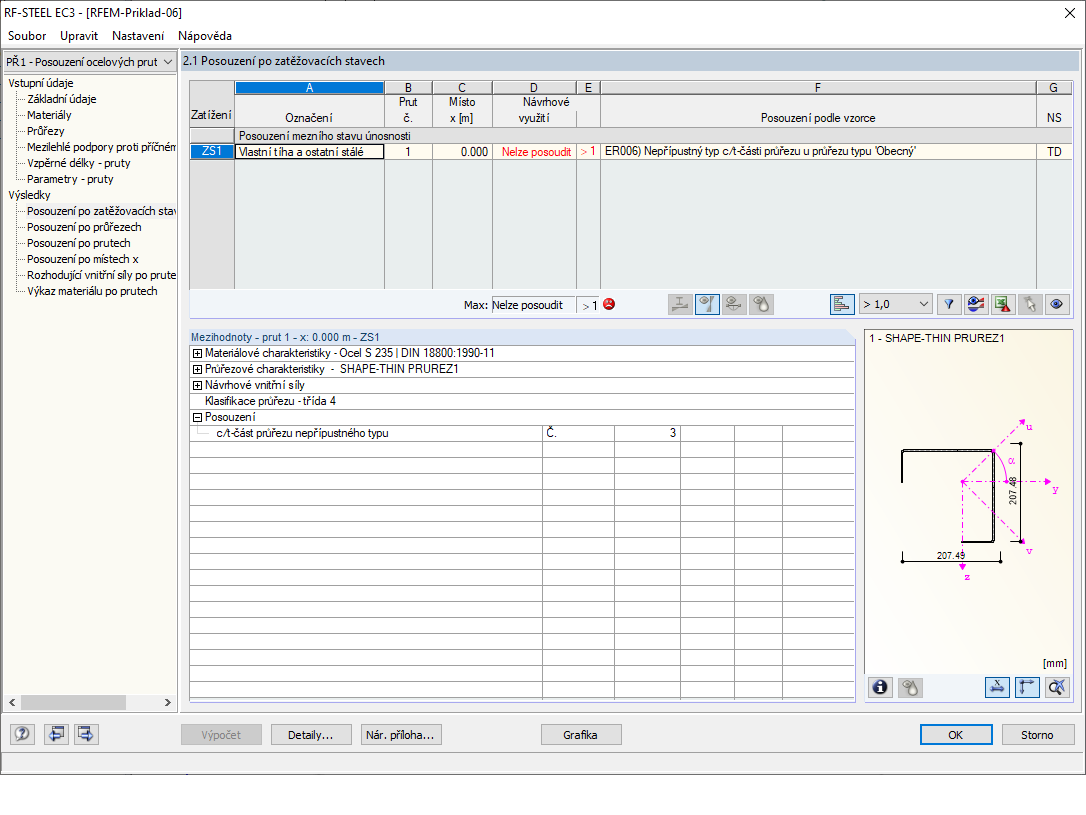Click the disabled Výpočet button
This screenshot has height=815, width=1086.
222,735
